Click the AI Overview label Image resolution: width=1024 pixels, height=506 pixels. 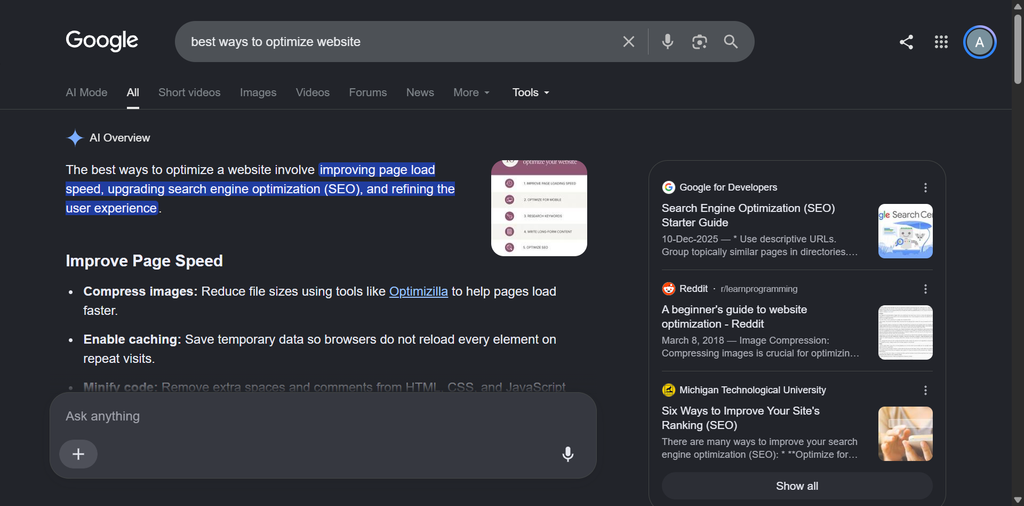(120, 138)
